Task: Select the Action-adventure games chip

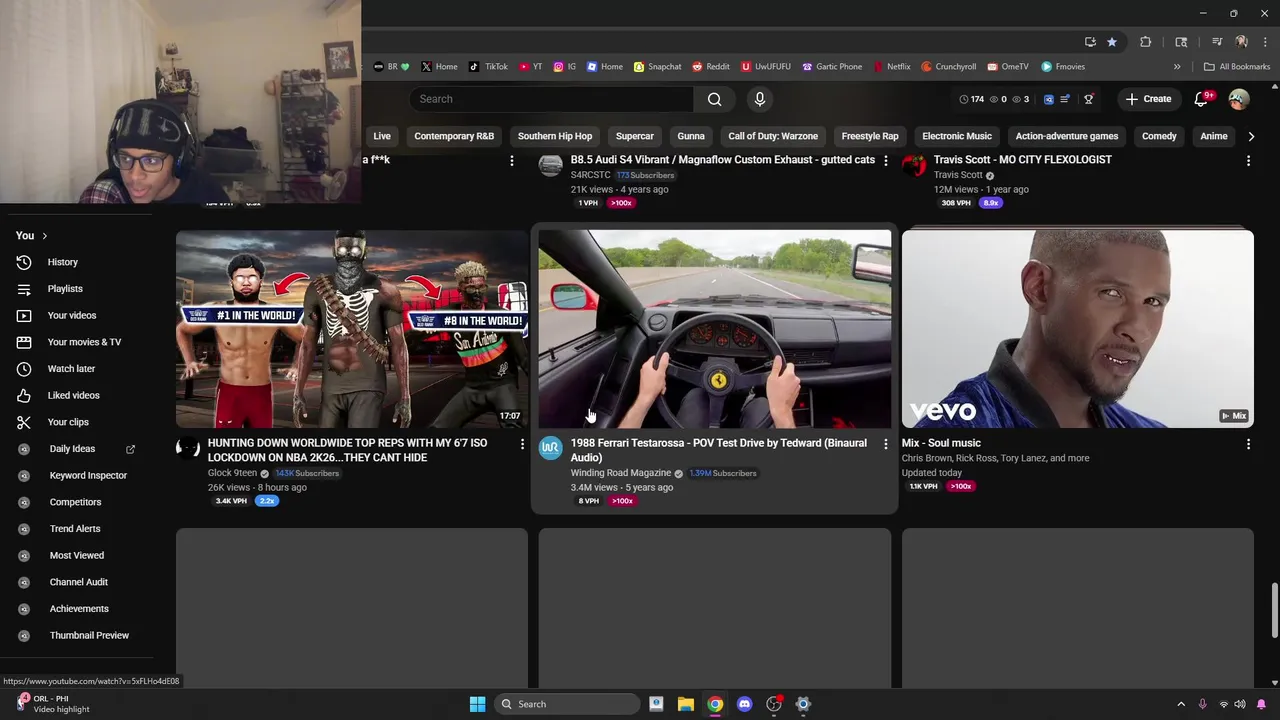Action: pyautogui.click(x=1067, y=136)
